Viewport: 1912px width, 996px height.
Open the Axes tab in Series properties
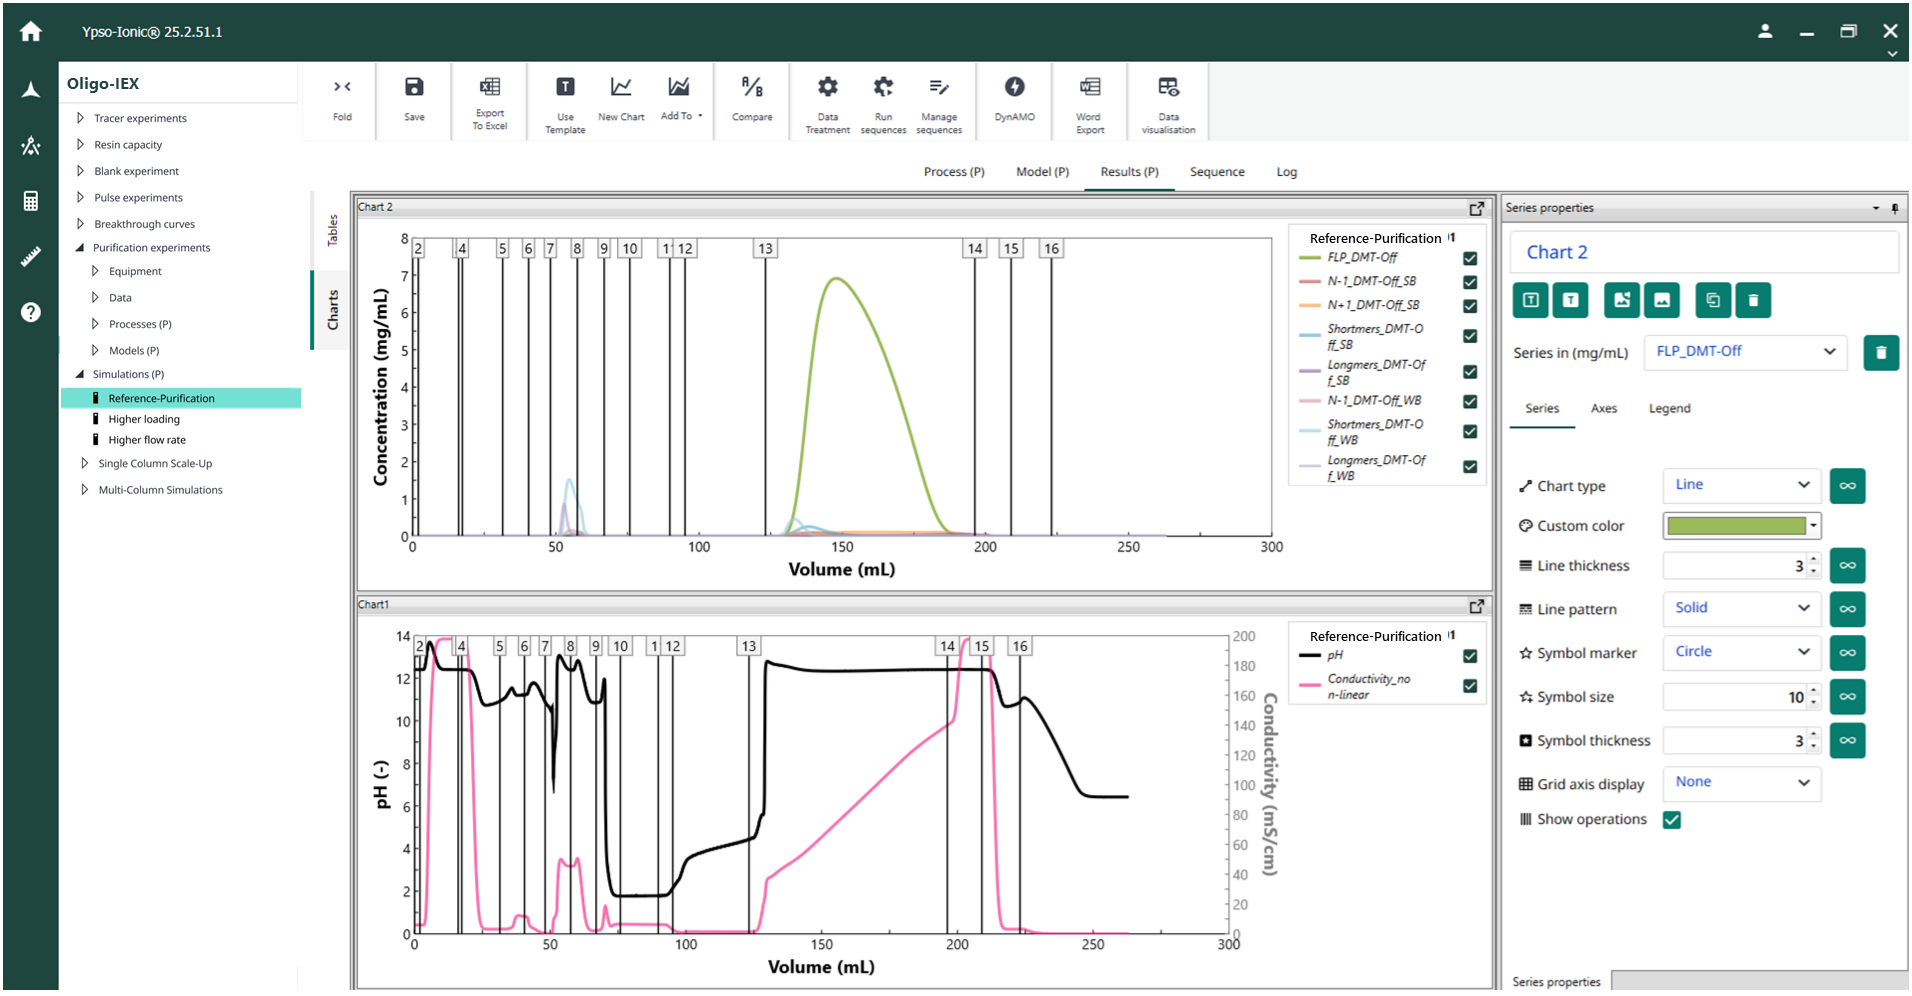(x=1603, y=408)
